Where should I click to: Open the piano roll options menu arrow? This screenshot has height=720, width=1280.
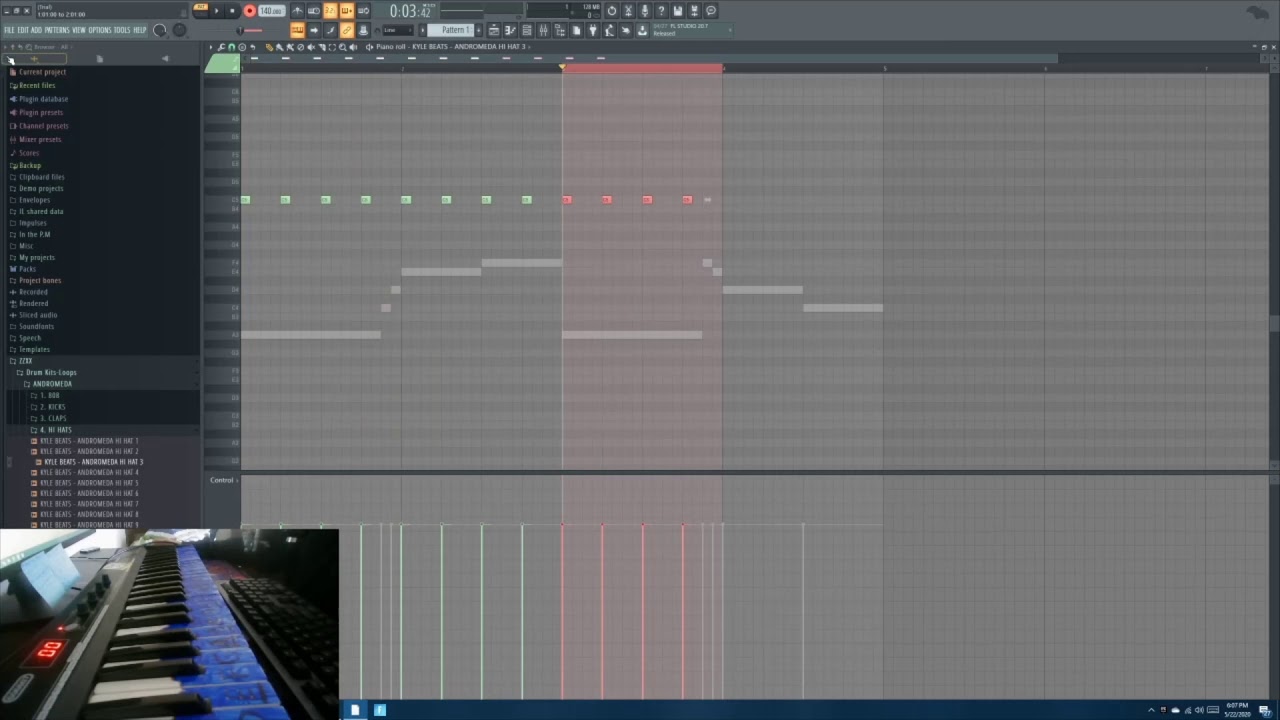(x=211, y=47)
